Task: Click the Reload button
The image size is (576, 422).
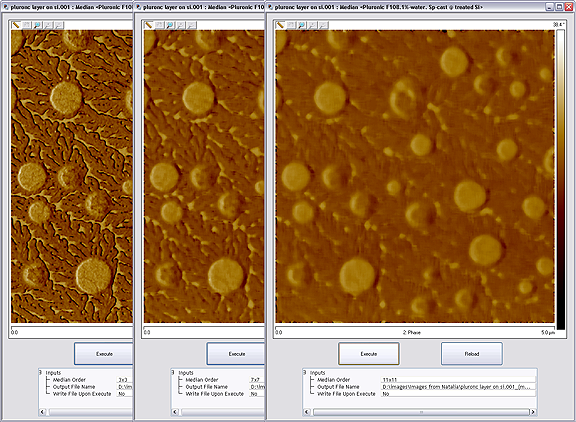Action: [472, 354]
